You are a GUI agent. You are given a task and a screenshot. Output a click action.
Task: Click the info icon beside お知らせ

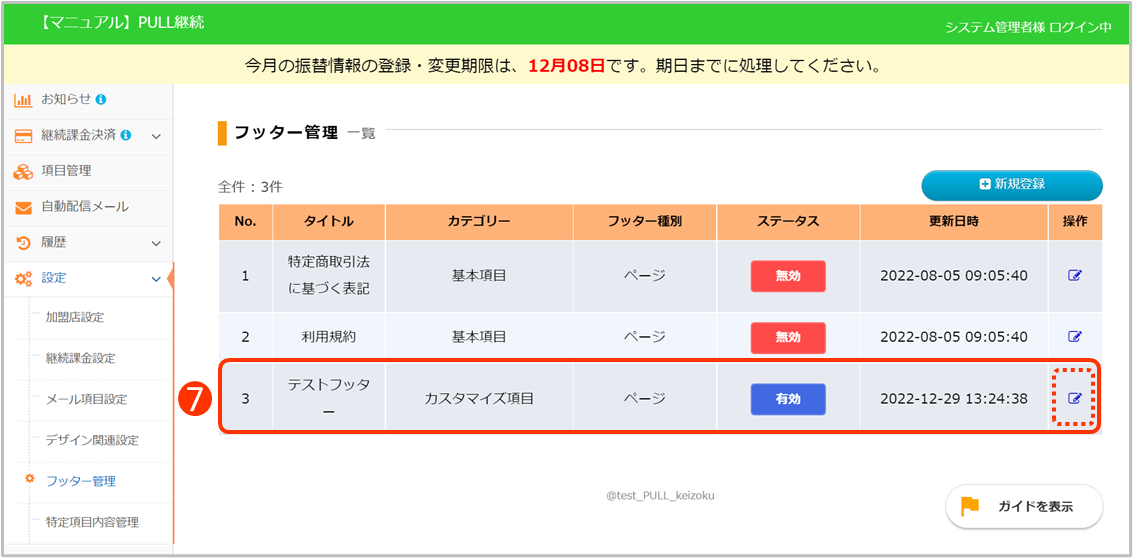(101, 99)
